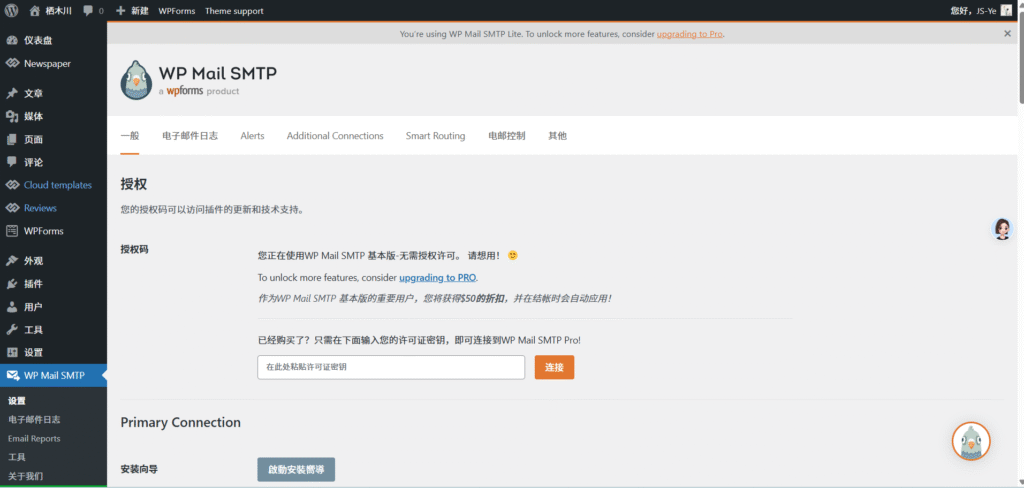This screenshot has width=1024, height=488.
Task: Click the license key input field
Action: [x=391, y=367]
